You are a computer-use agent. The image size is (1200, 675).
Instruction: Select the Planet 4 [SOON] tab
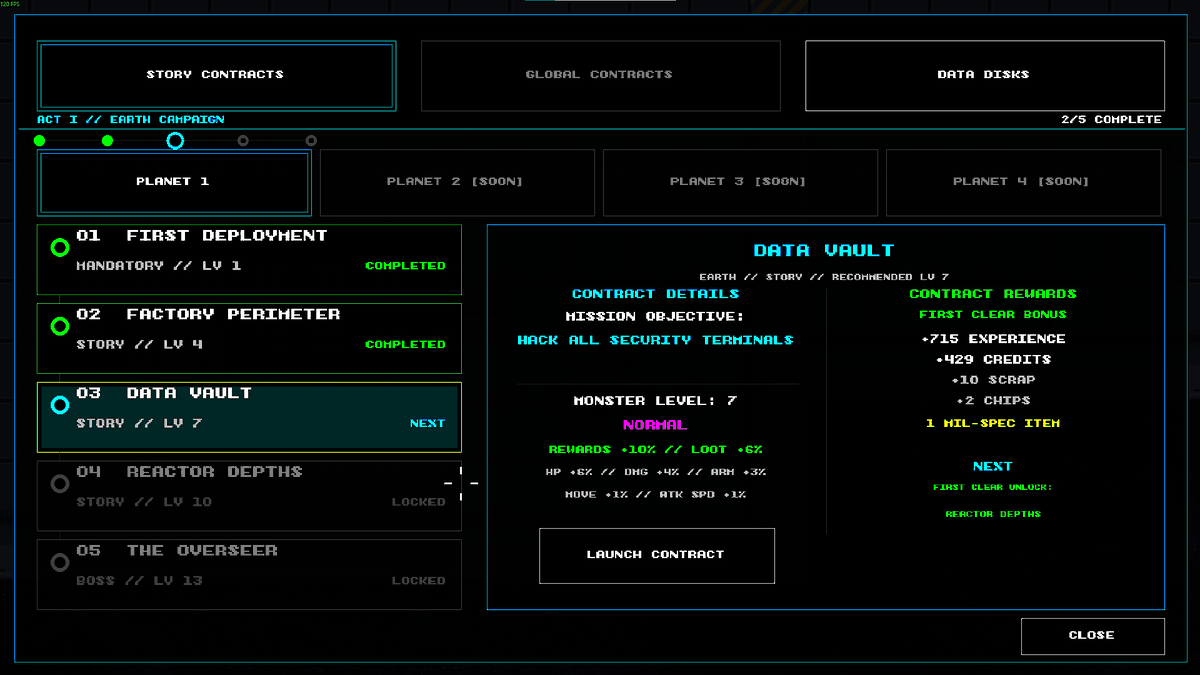(x=1023, y=182)
